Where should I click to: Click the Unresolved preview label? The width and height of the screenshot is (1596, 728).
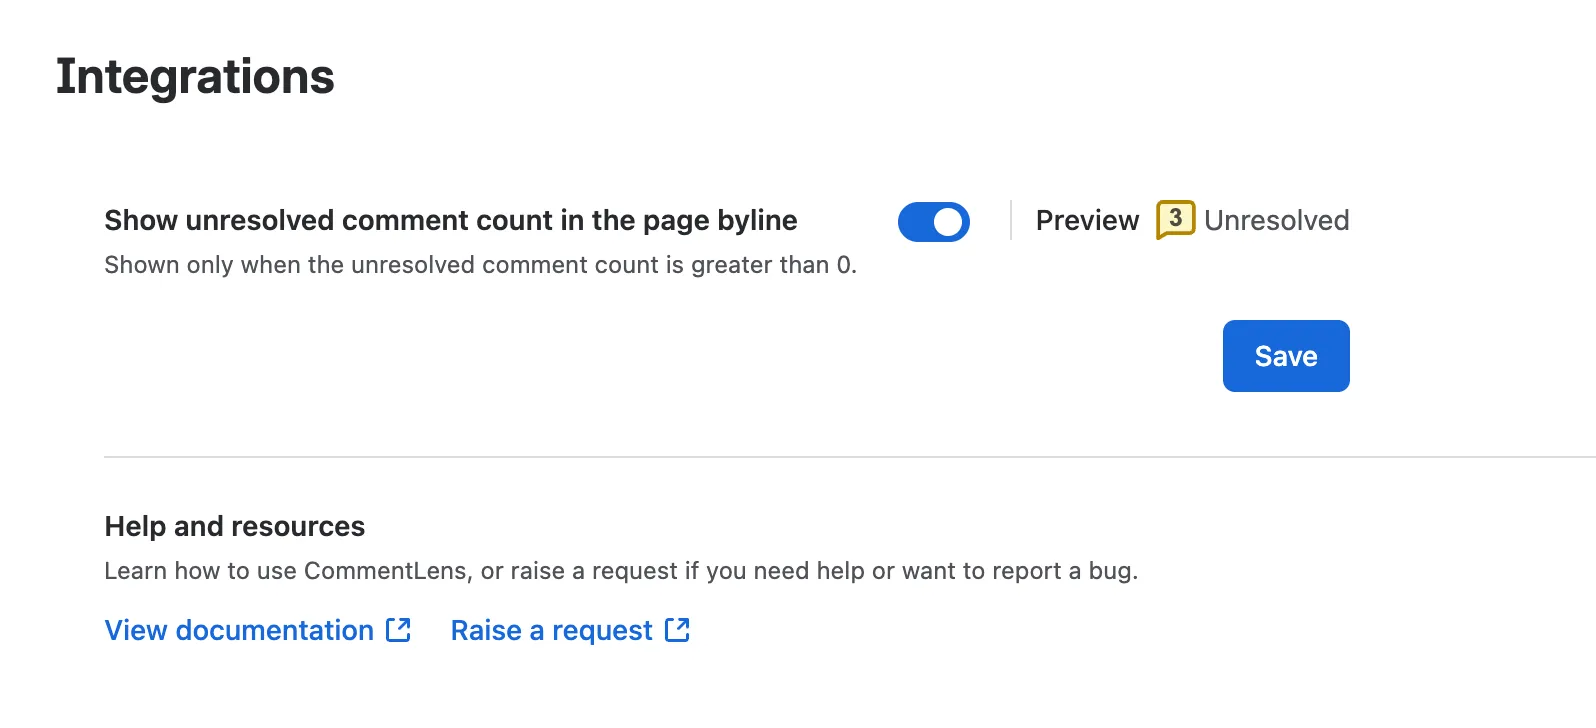click(1276, 220)
